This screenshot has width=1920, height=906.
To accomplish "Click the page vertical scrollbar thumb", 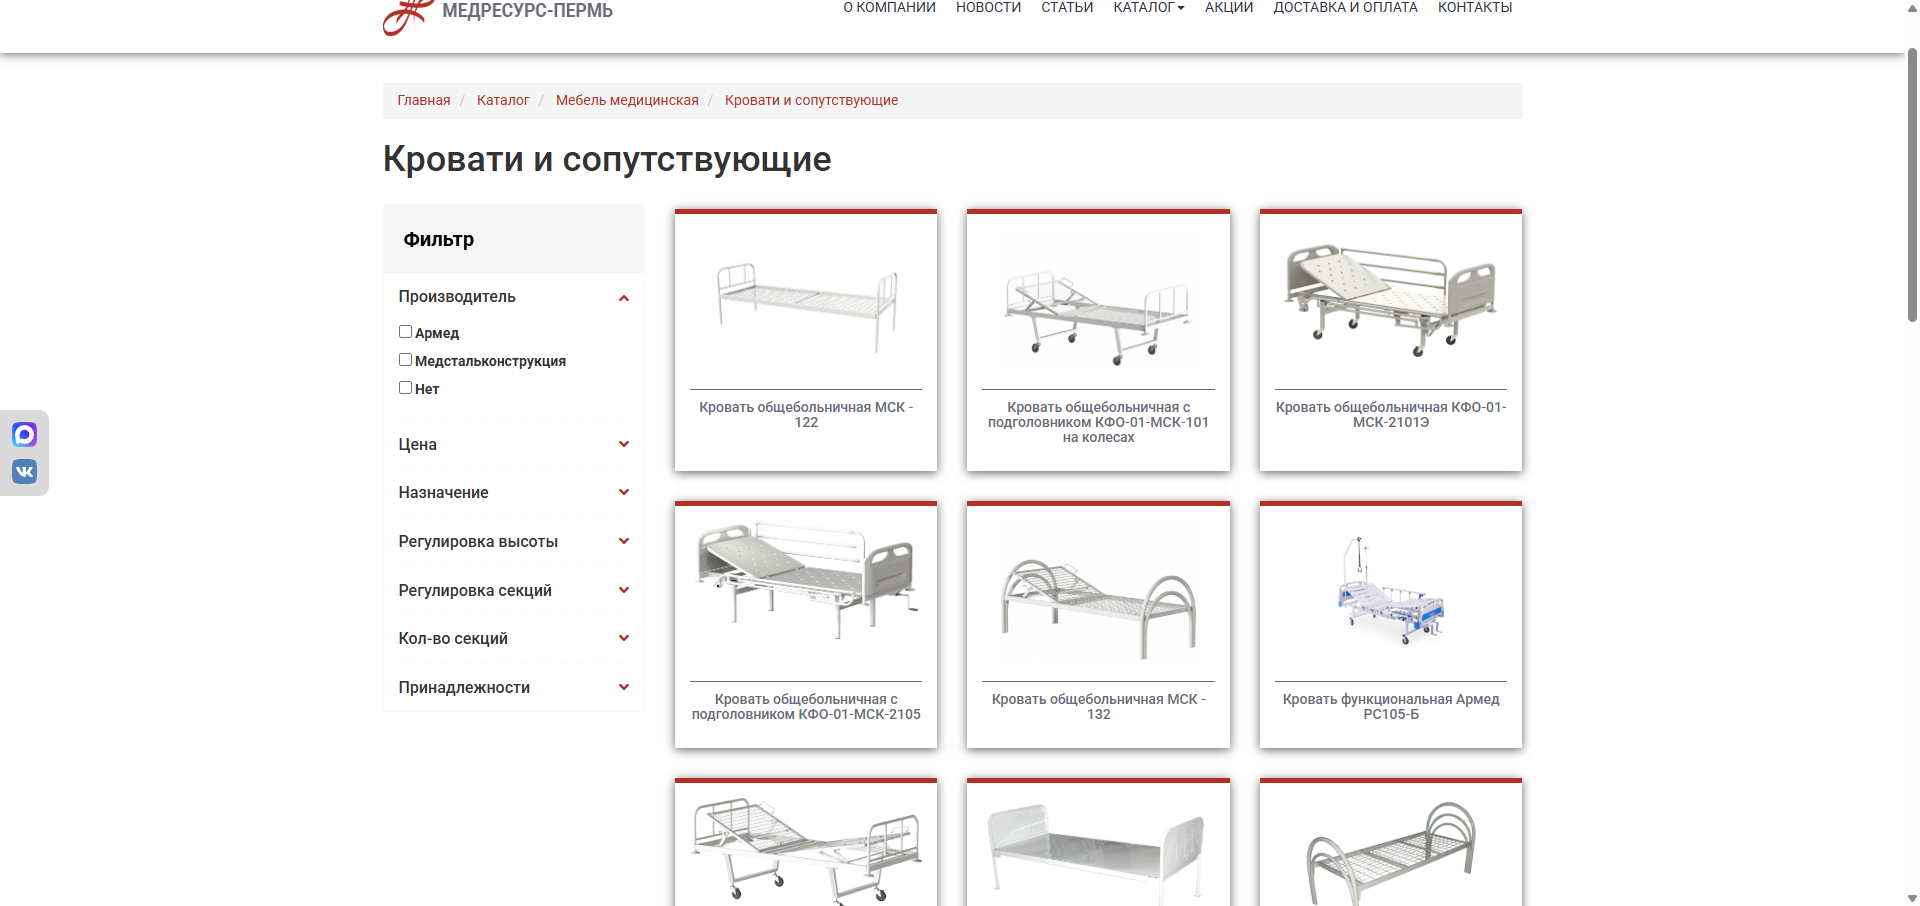I will pos(1912,185).
